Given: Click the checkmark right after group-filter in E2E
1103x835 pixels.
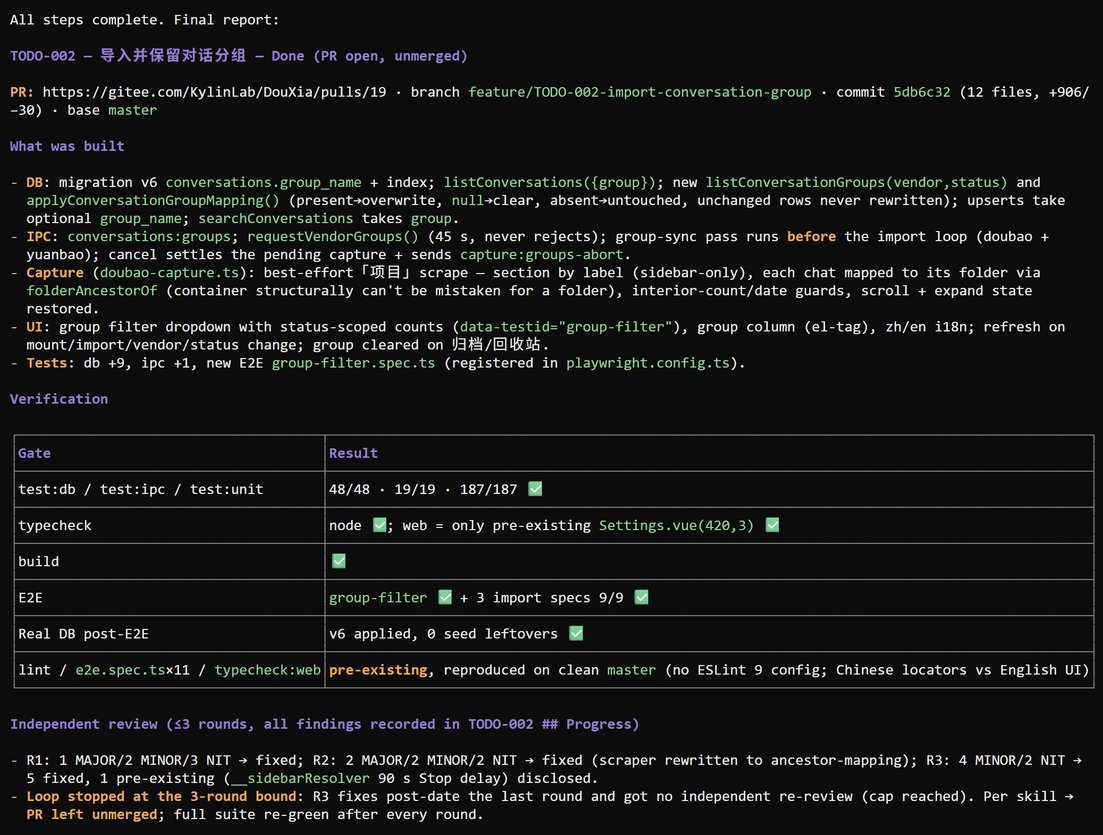Looking at the screenshot, I should pos(445,597).
